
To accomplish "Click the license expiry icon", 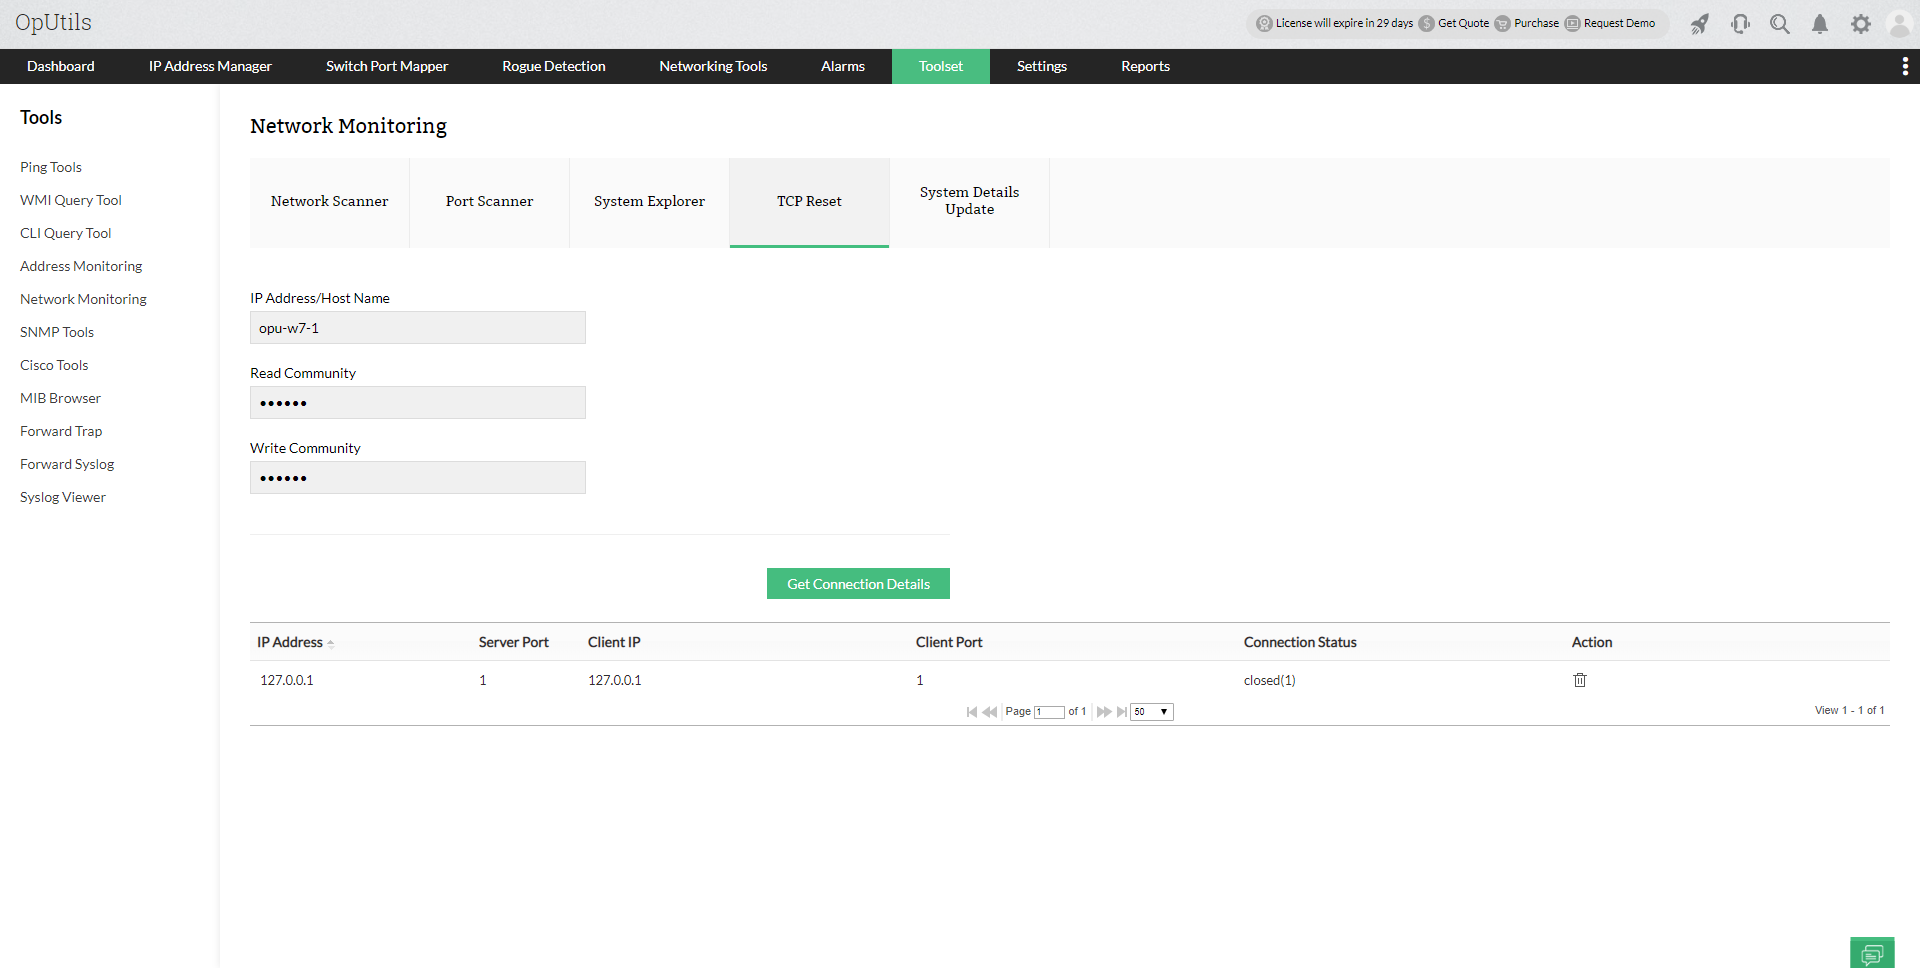I will point(1265,24).
